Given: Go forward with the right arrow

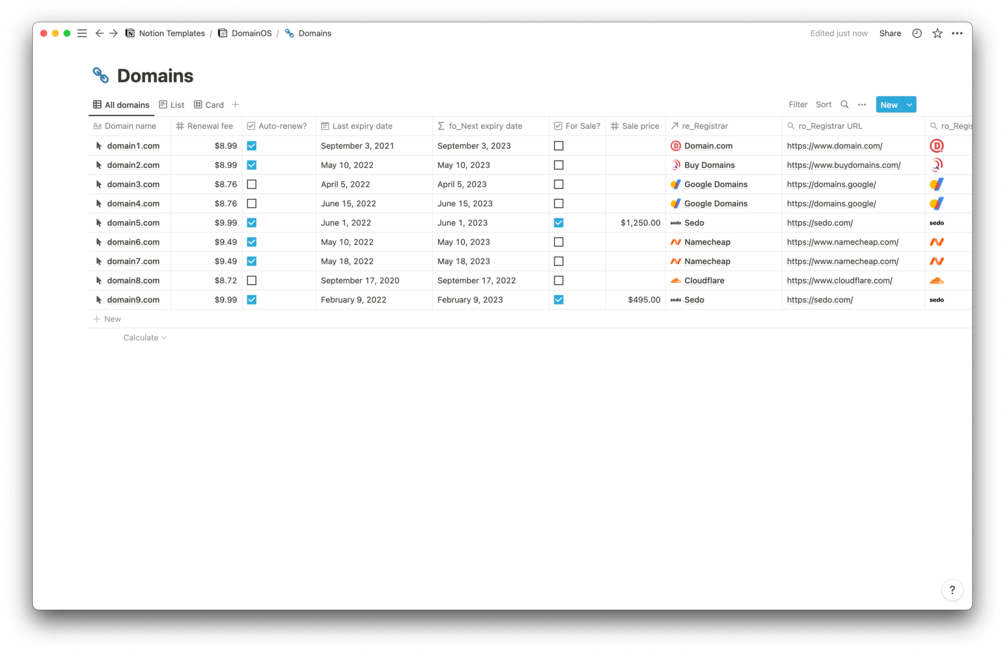Looking at the screenshot, I should tap(113, 33).
